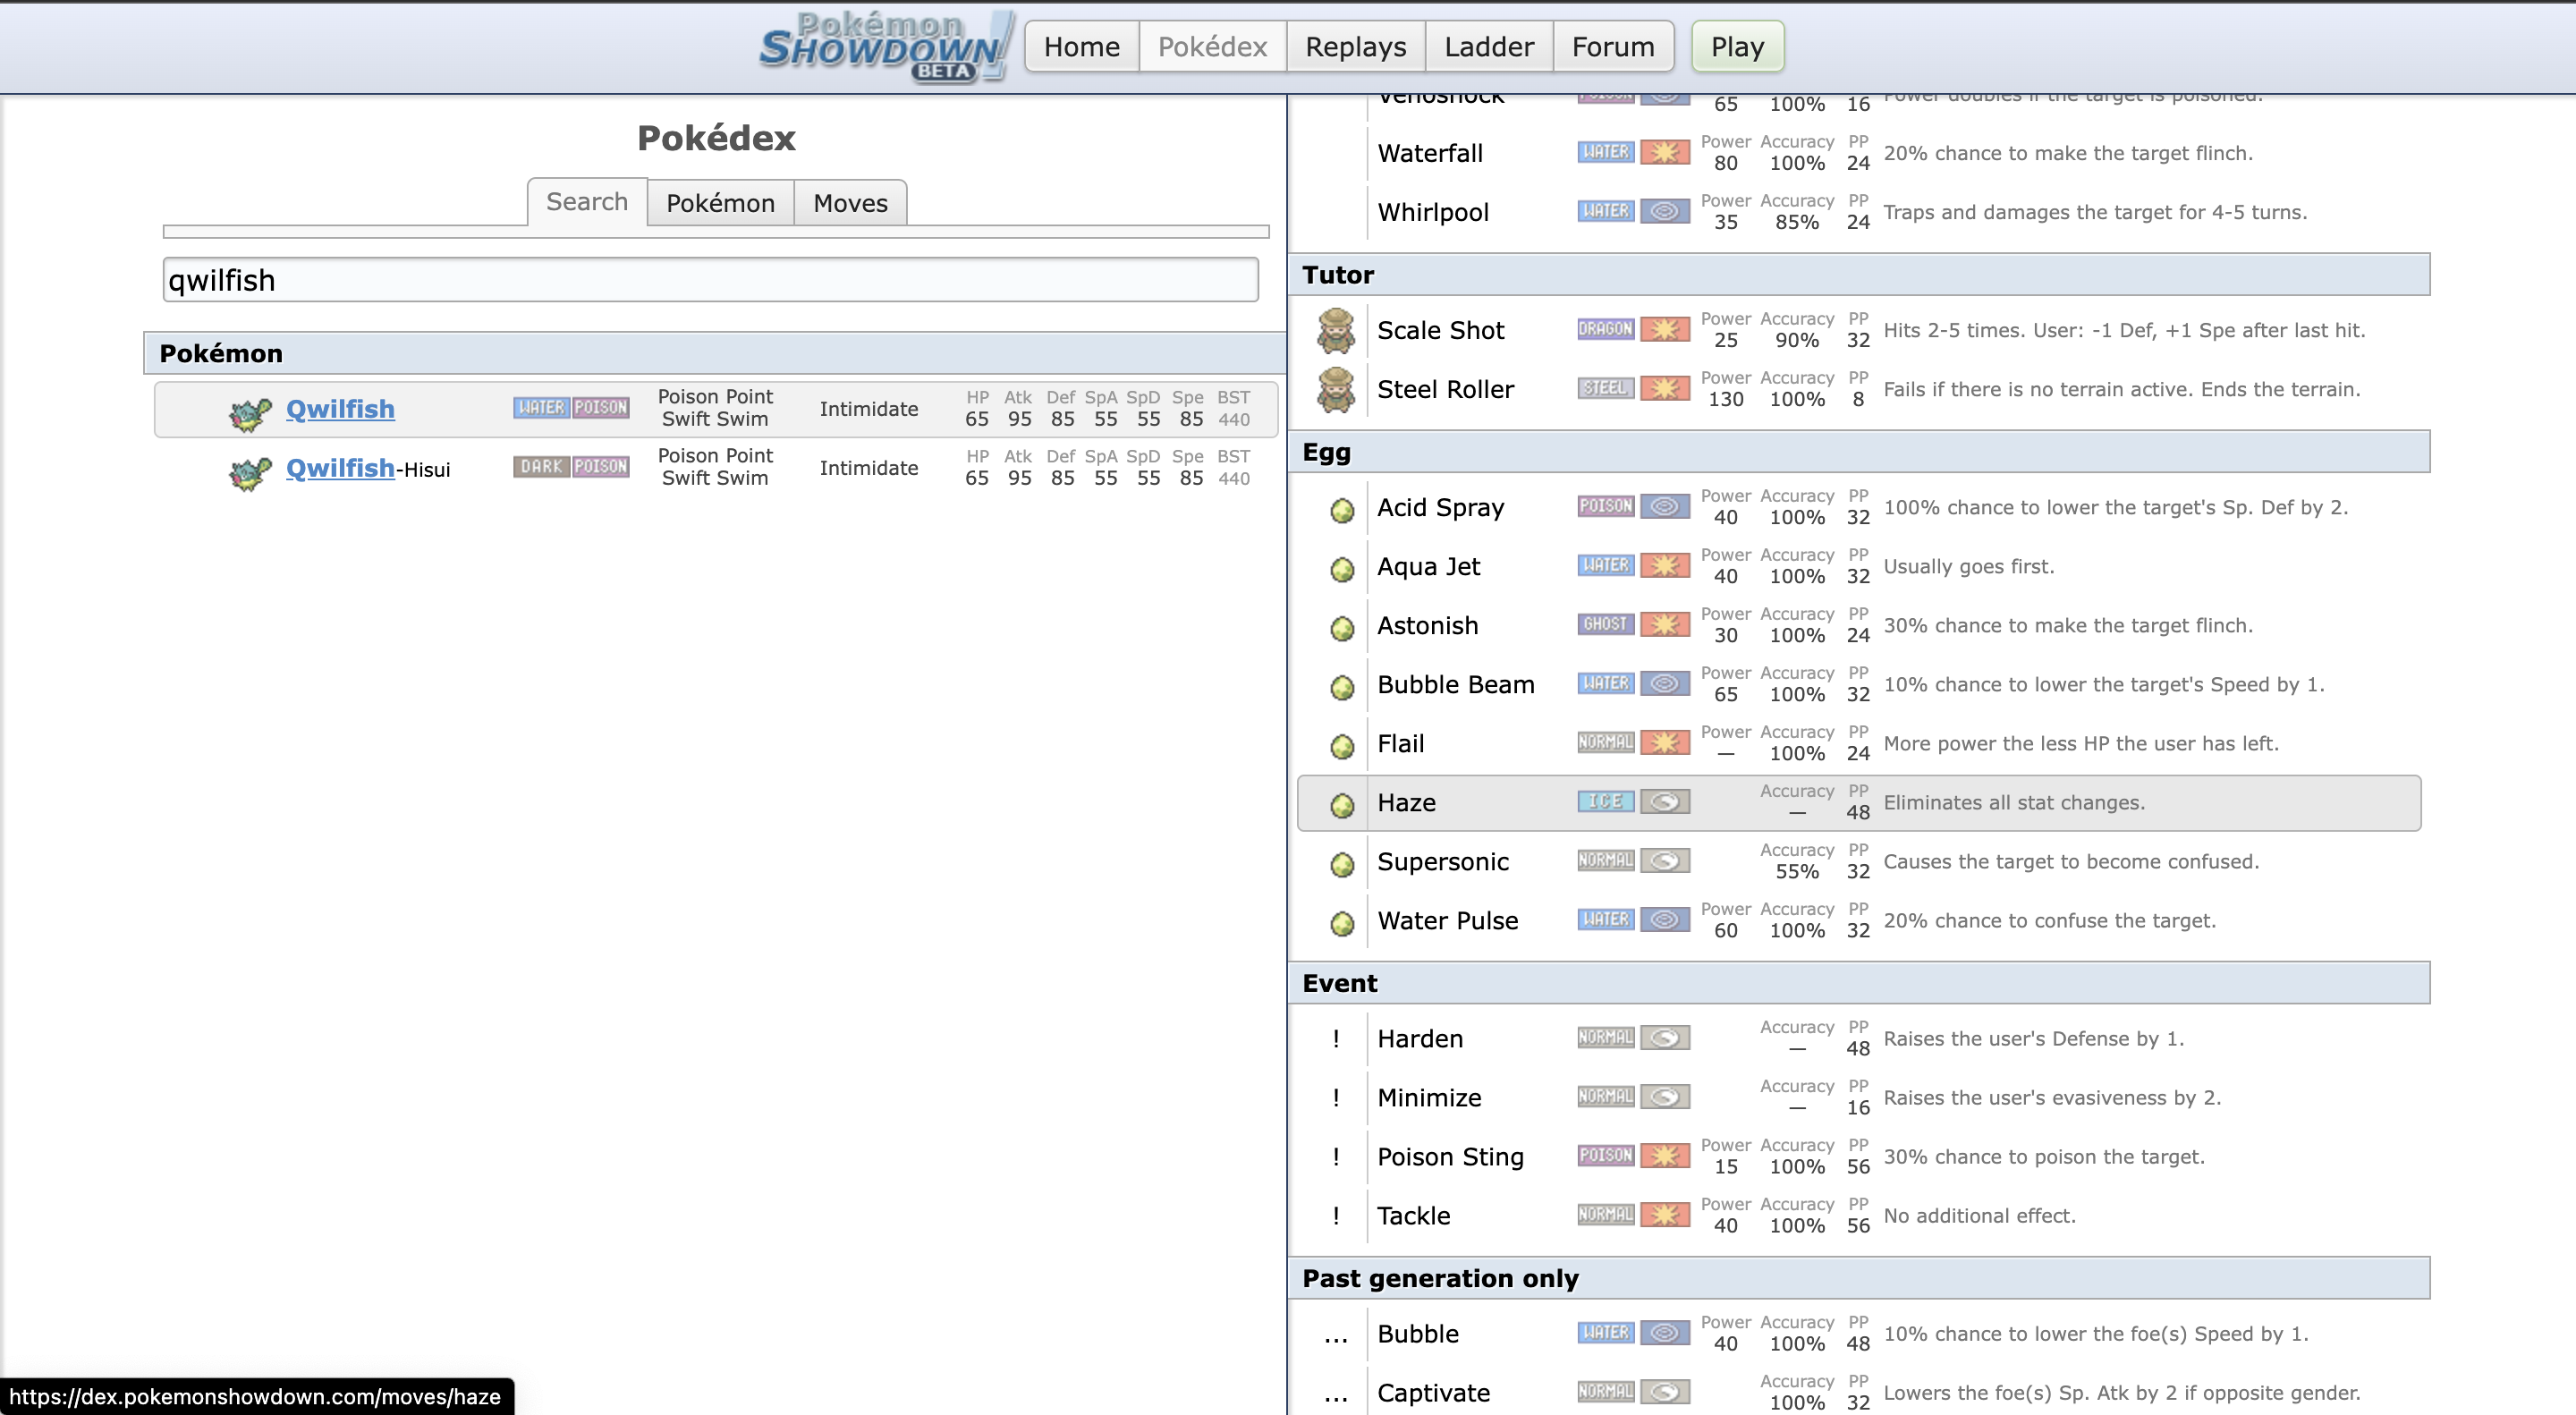Click the tutor icon next to Steel Roller
This screenshot has height=1415, width=2576.
tap(1336, 390)
